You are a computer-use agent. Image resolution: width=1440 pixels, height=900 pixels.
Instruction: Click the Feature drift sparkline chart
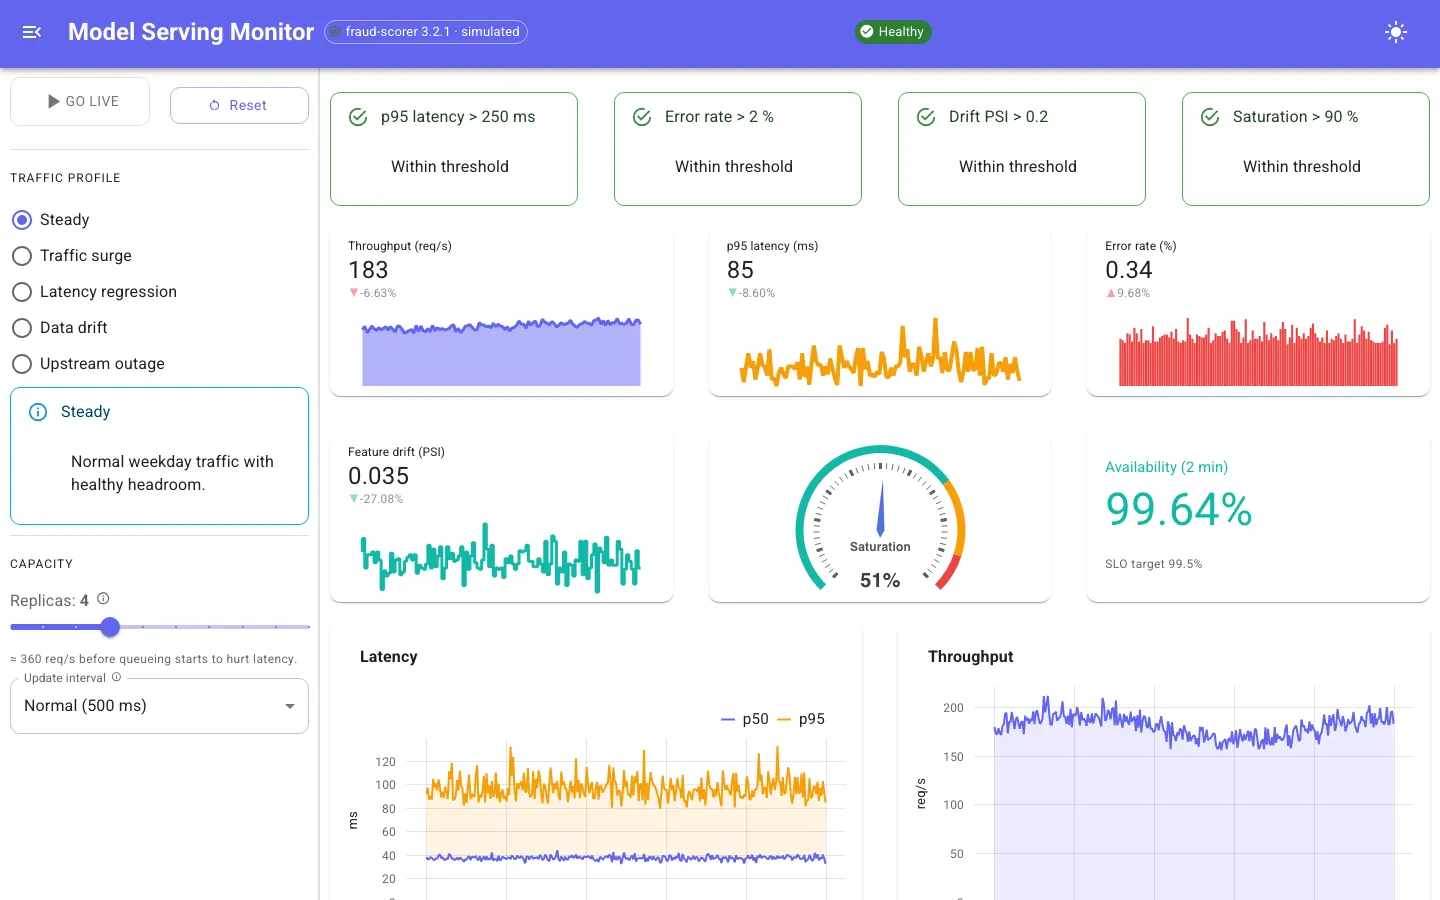point(501,556)
